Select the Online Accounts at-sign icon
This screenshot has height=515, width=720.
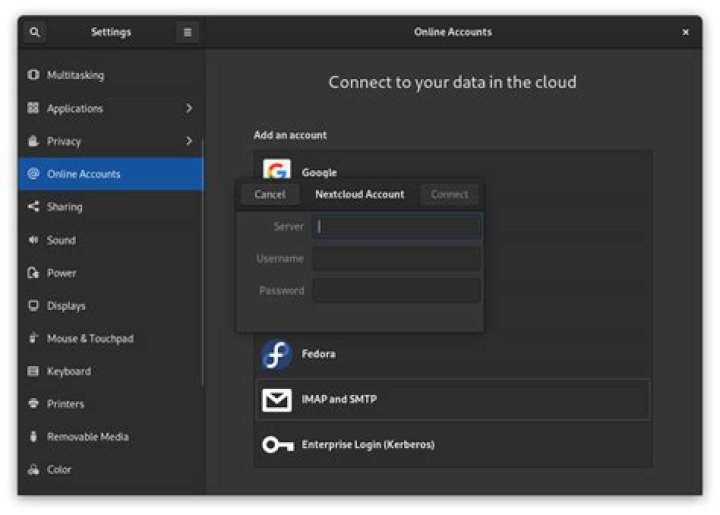click(33, 174)
